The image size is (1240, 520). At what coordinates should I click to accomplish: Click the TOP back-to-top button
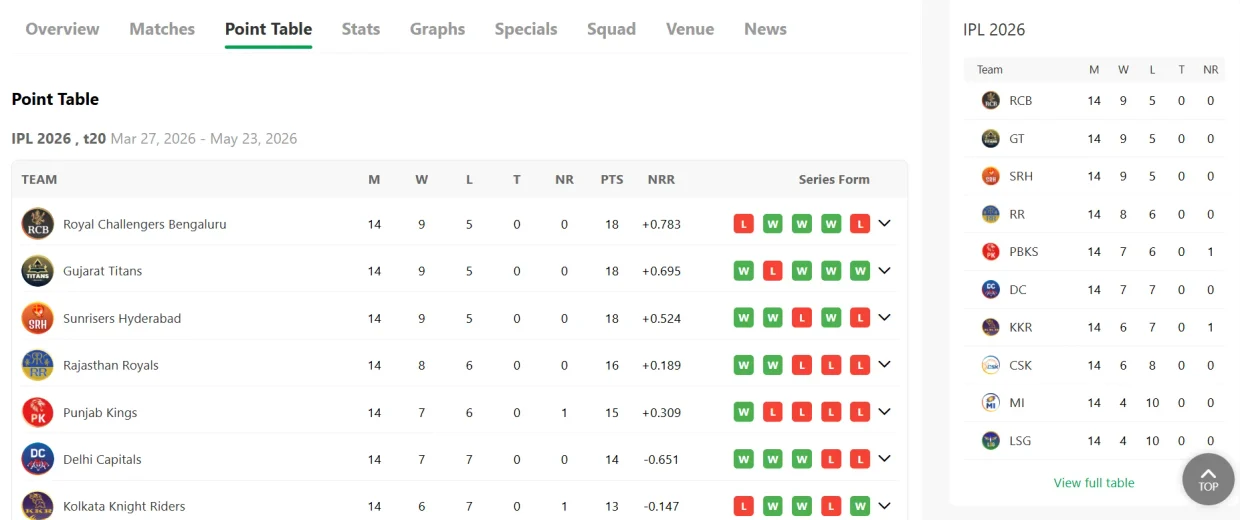coord(1208,479)
